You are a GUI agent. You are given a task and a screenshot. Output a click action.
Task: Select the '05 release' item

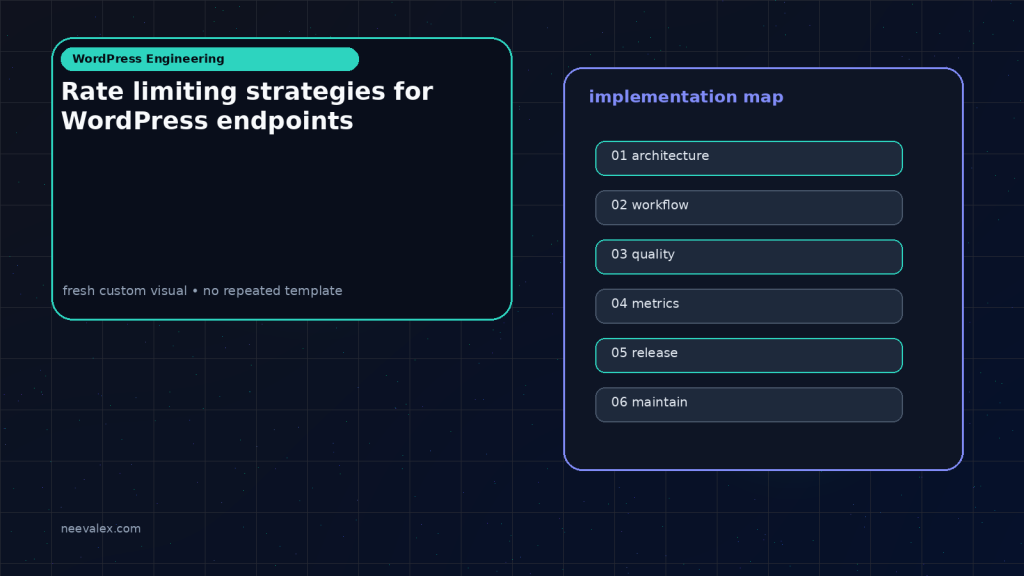(748, 355)
